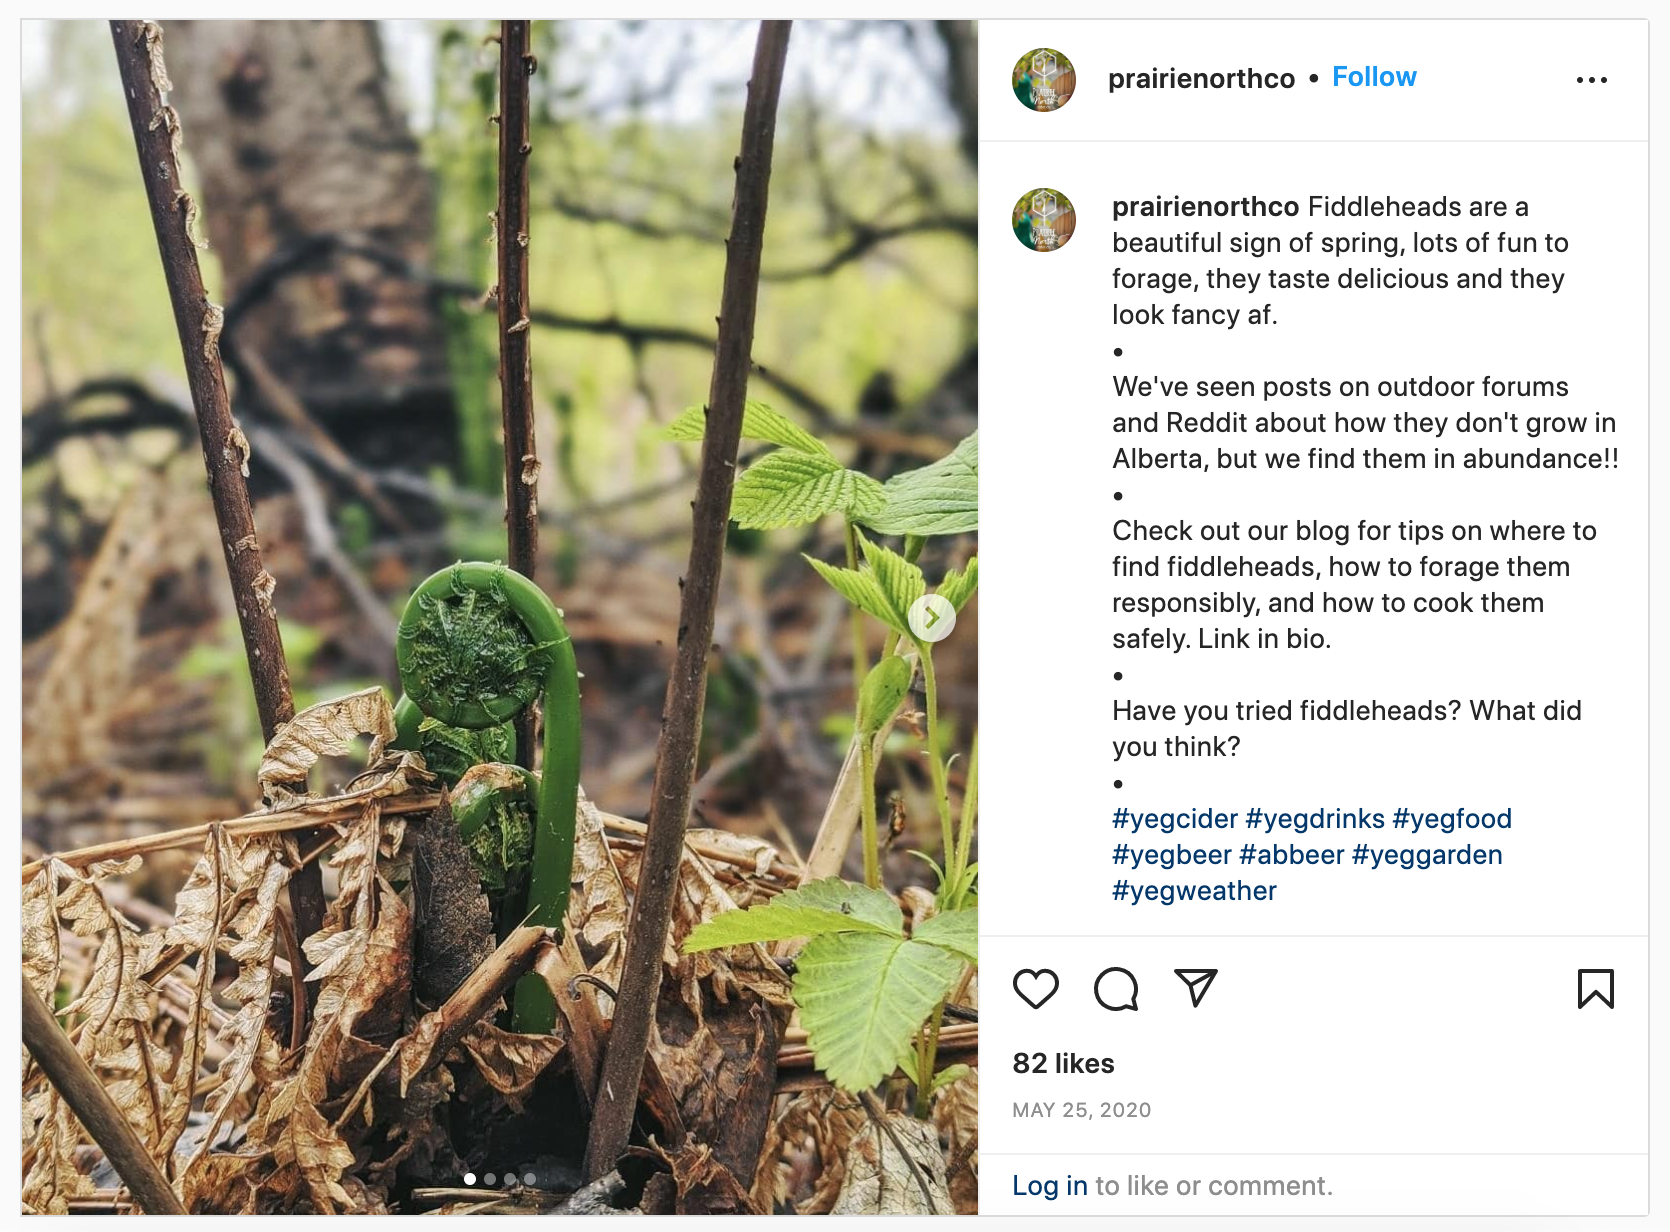
Task: Open prairienorthco username in caption
Action: pyautogui.click(x=1205, y=207)
